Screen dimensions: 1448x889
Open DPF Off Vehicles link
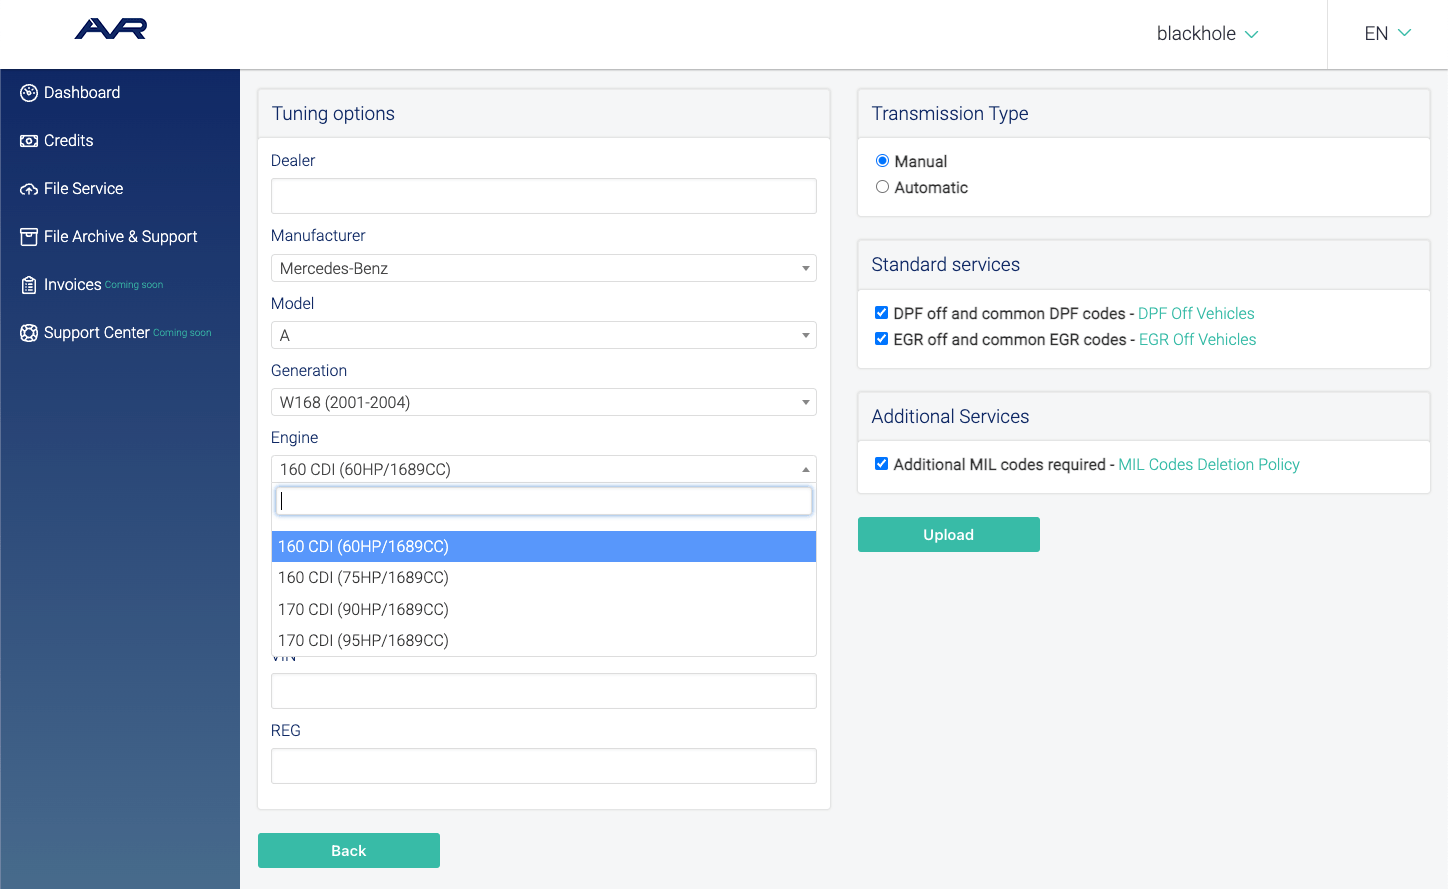(x=1196, y=313)
